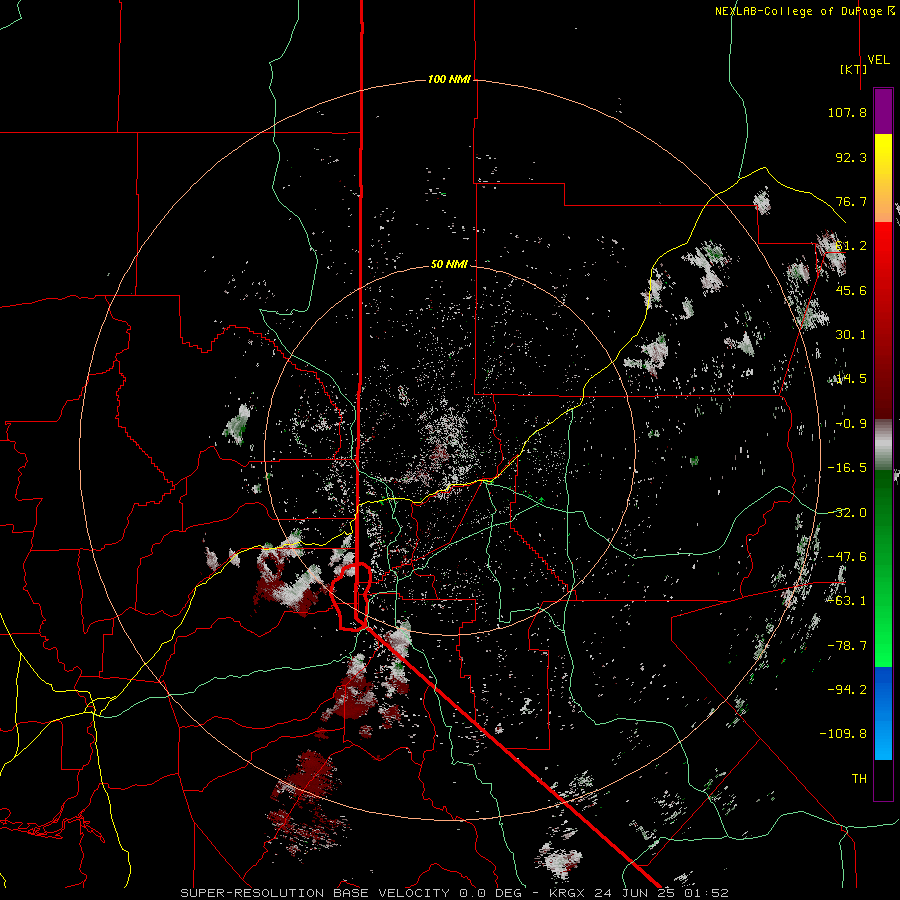Click the -32.0 velocity scale value
Viewport: 900px width, 900px height.
point(847,513)
